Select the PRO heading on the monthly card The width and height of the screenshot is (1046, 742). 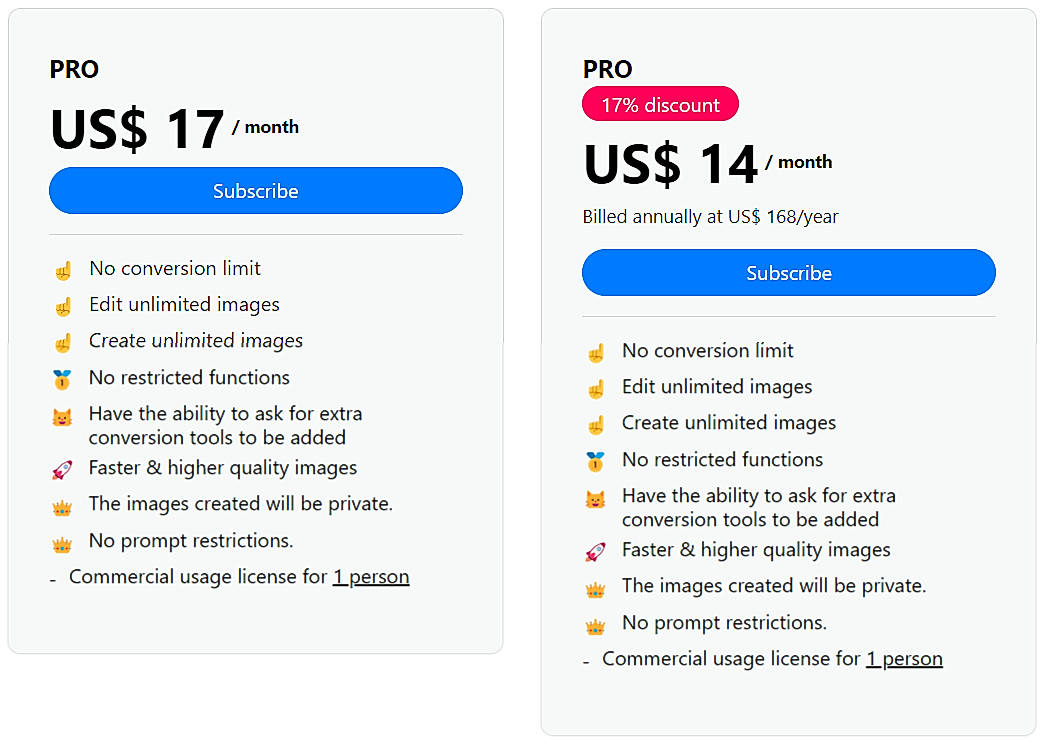(73, 69)
